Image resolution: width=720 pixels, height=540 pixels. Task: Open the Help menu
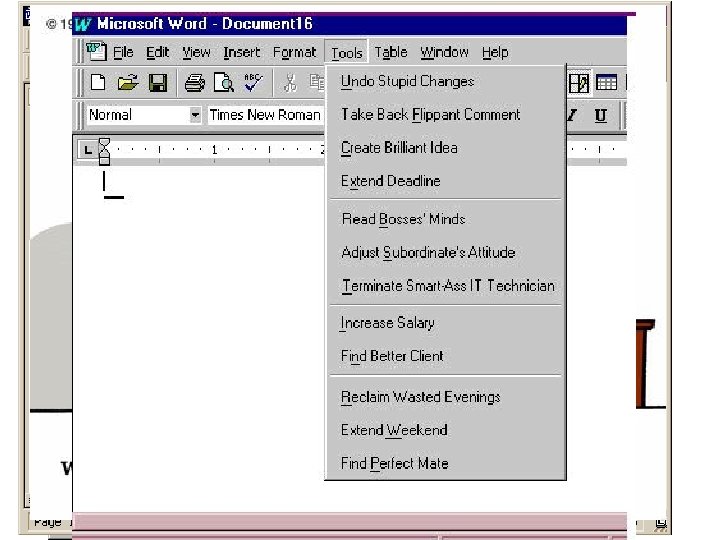[x=495, y=52]
